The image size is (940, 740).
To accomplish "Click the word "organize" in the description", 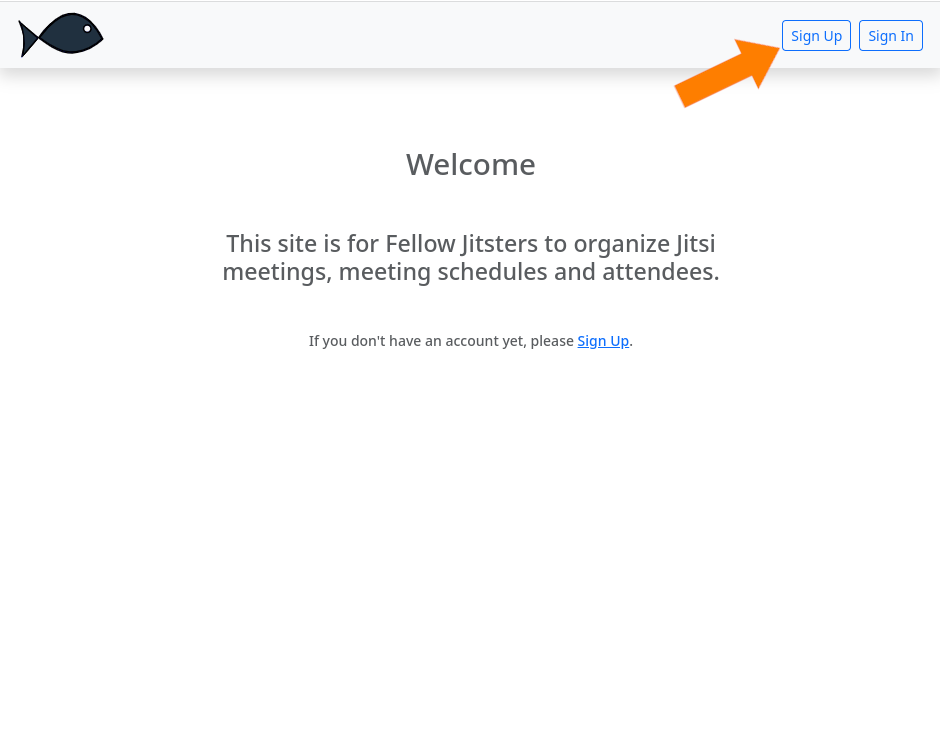I will click(x=610, y=244).
